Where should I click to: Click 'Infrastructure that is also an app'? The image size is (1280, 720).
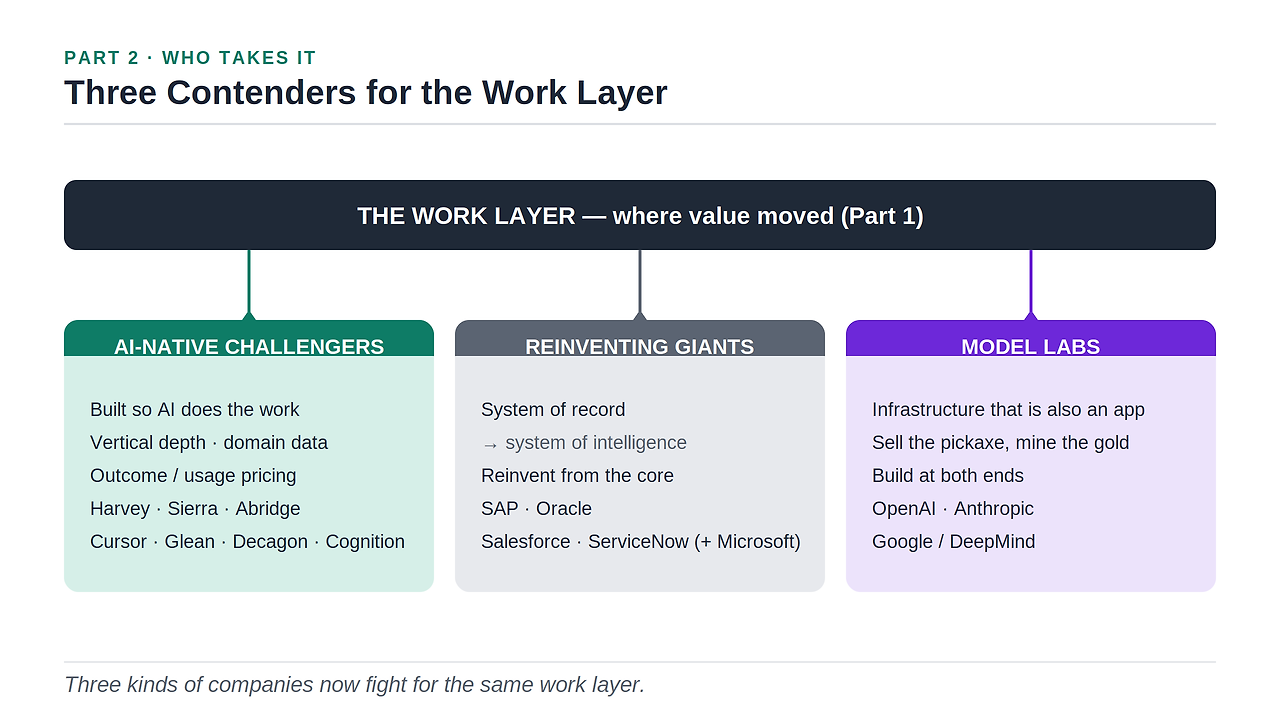click(1008, 410)
